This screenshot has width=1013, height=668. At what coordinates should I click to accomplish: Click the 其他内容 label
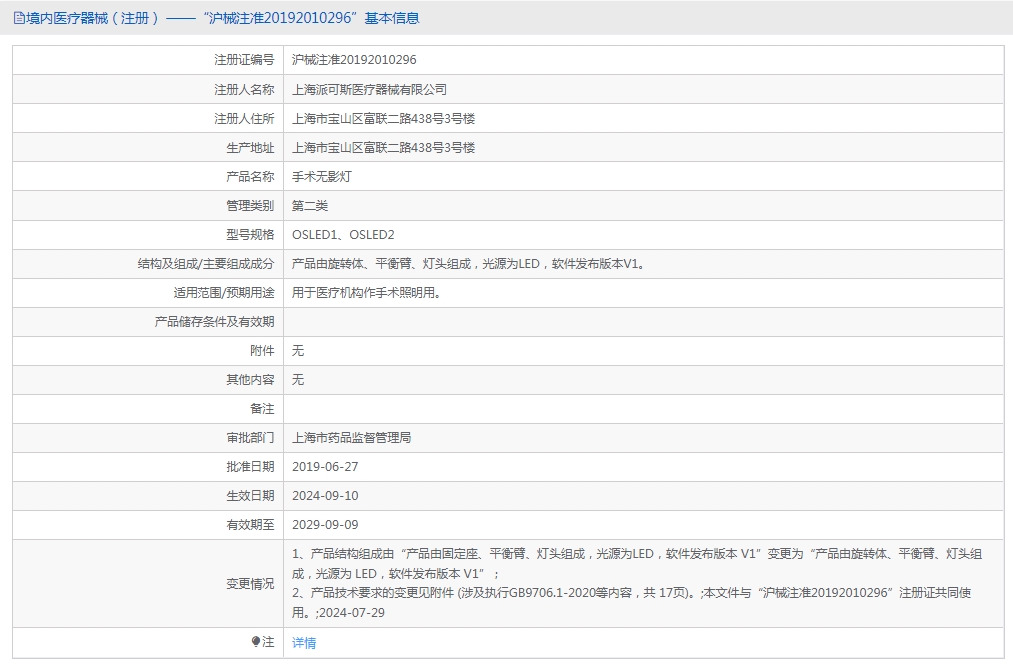pyautogui.click(x=250, y=380)
